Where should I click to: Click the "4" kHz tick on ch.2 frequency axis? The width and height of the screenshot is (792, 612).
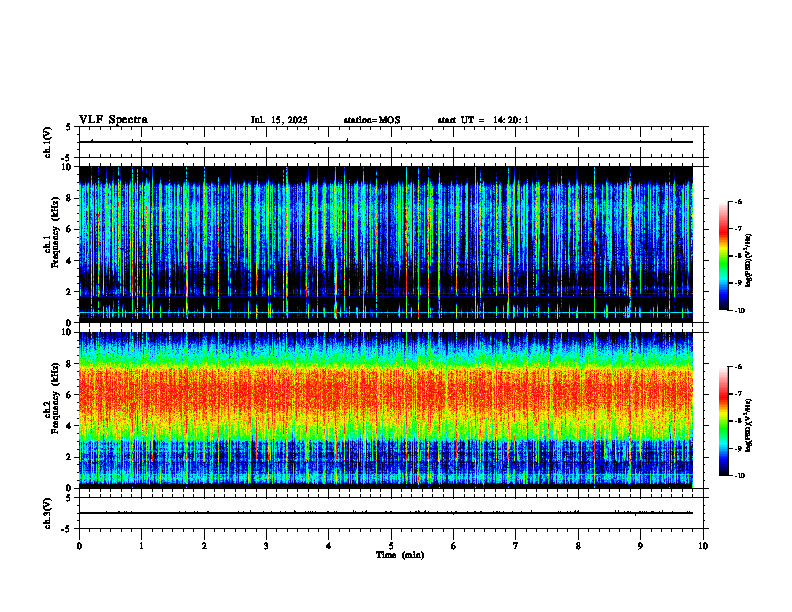(x=70, y=426)
